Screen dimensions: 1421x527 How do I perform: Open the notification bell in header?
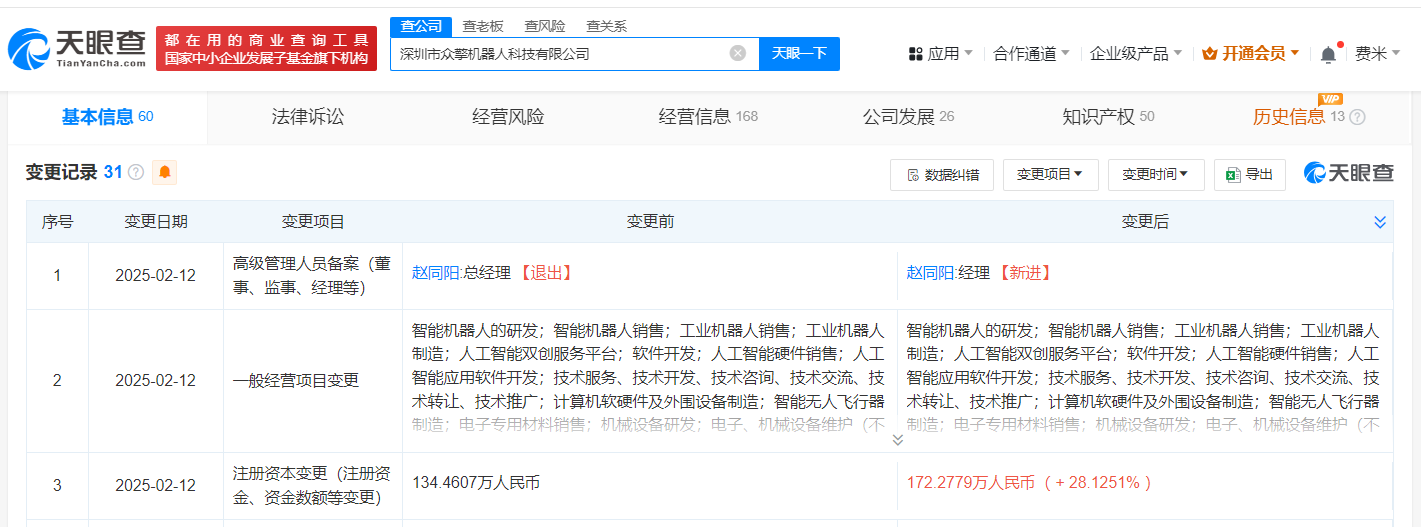(x=1328, y=54)
